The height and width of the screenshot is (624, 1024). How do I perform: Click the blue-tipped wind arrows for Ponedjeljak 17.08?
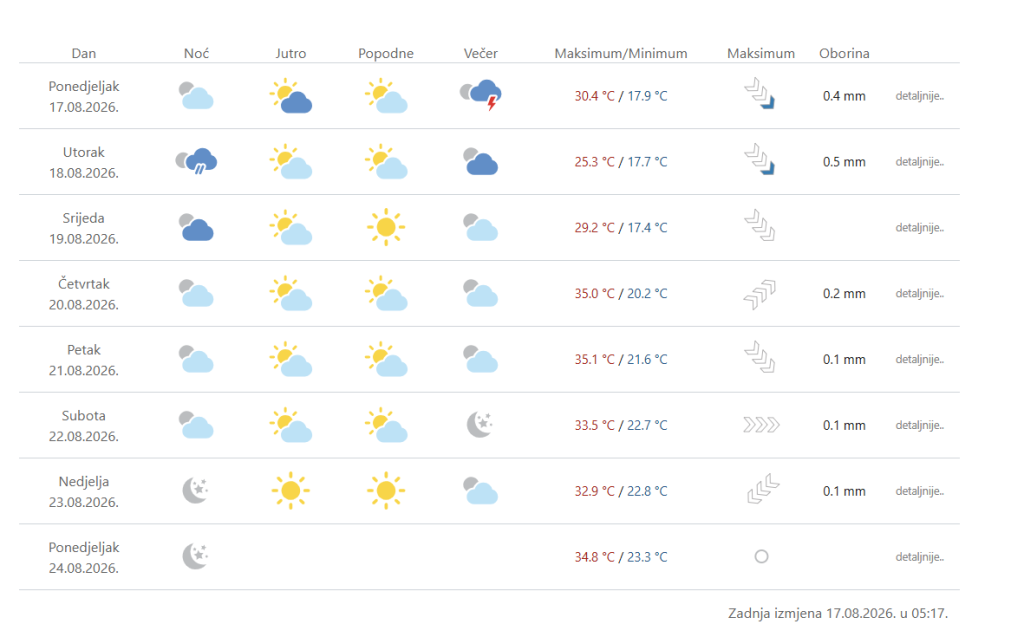pos(760,93)
